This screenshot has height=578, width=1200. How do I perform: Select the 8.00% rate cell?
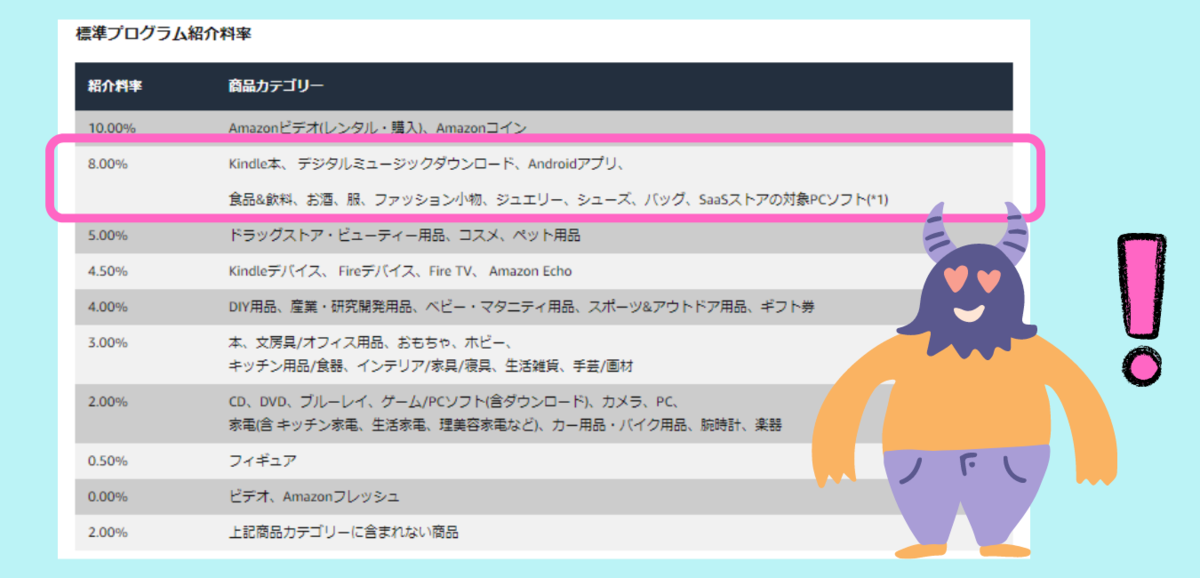(x=108, y=164)
